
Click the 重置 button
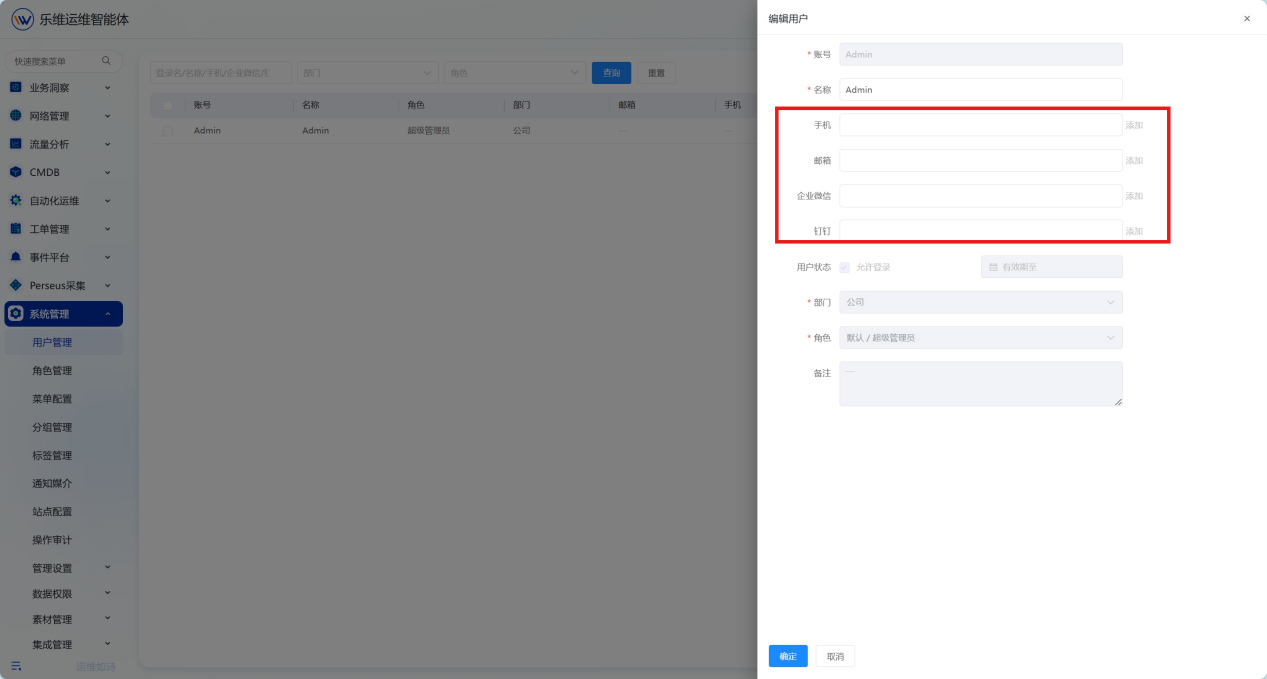click(x=656, y=73)
